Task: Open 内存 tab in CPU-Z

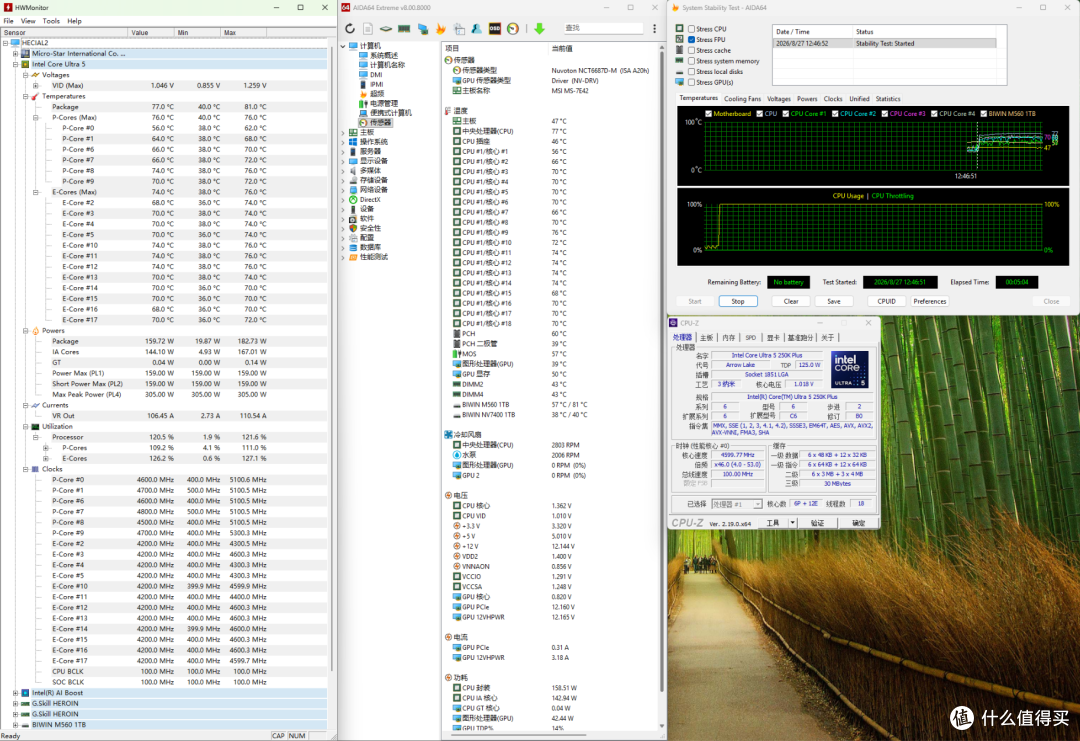Action: (x=727, y=337)
